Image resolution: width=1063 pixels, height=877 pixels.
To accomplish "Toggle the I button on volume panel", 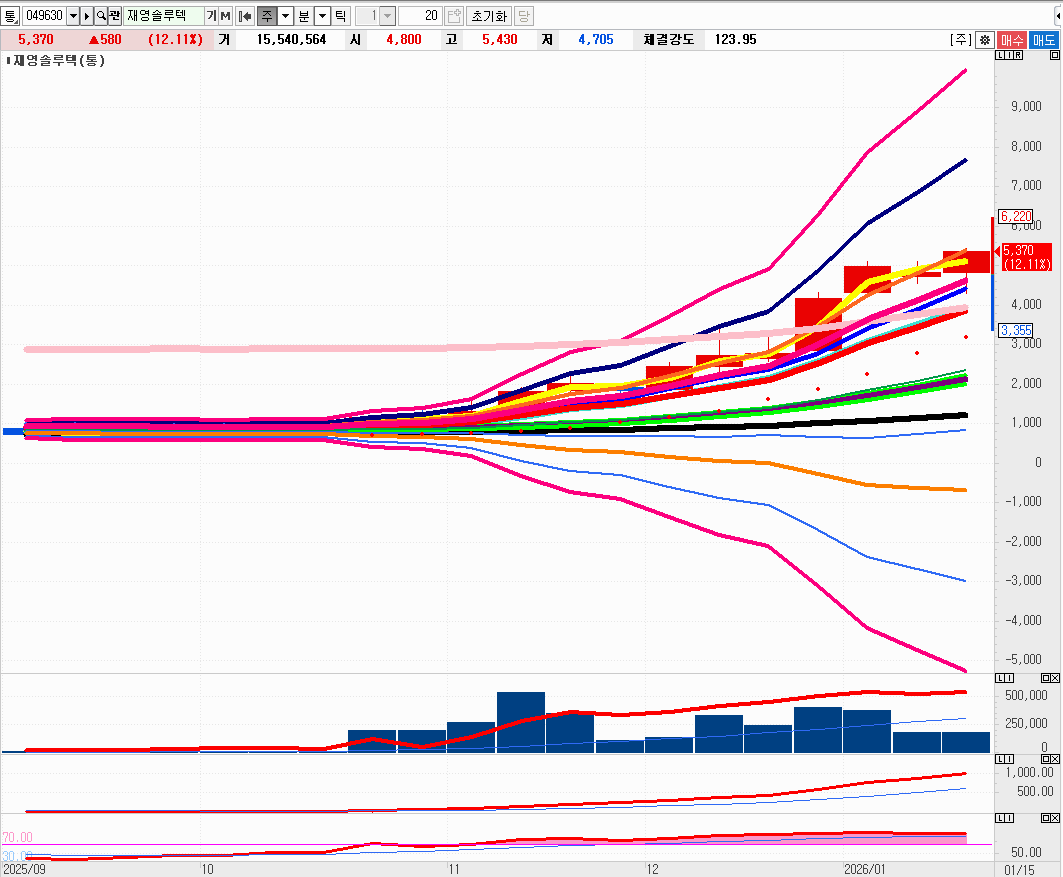I will [1009, 678].
